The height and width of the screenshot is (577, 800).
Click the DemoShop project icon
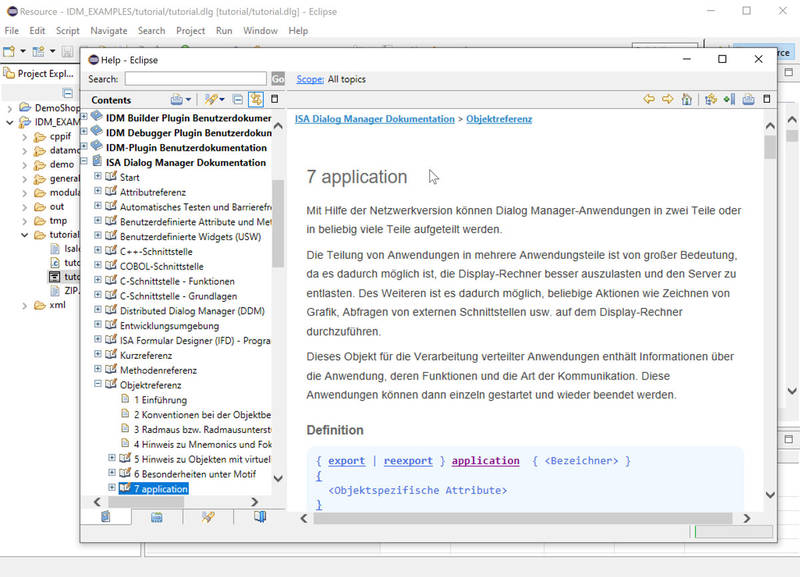point(25,108)
